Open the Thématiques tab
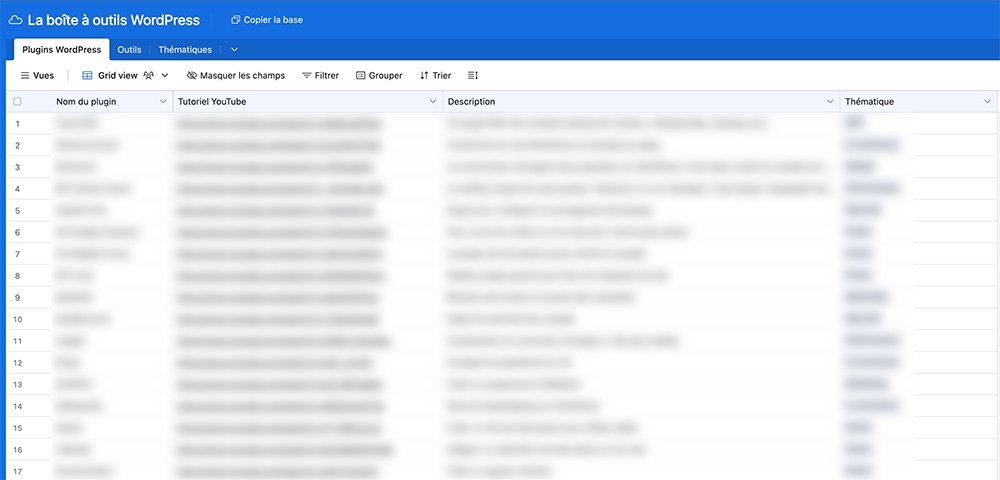 point(185,50)
